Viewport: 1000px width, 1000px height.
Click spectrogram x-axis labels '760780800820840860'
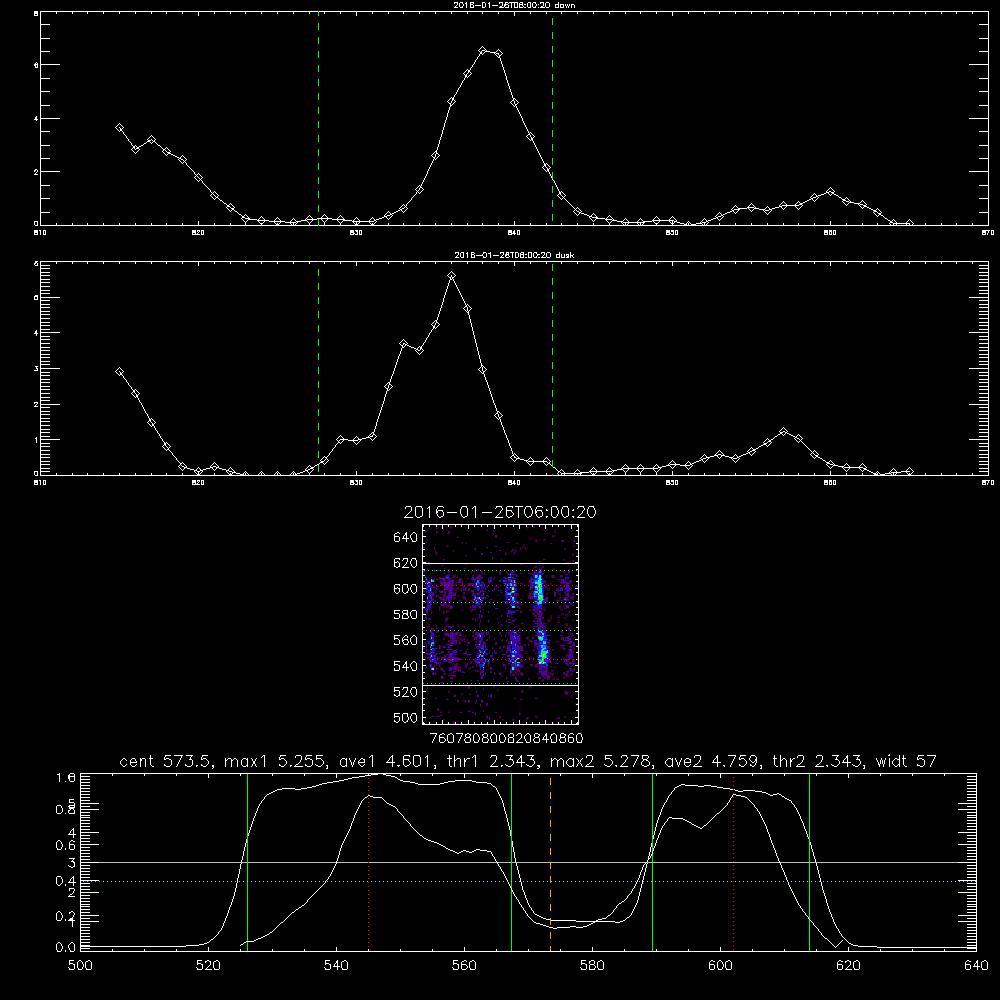507,738
